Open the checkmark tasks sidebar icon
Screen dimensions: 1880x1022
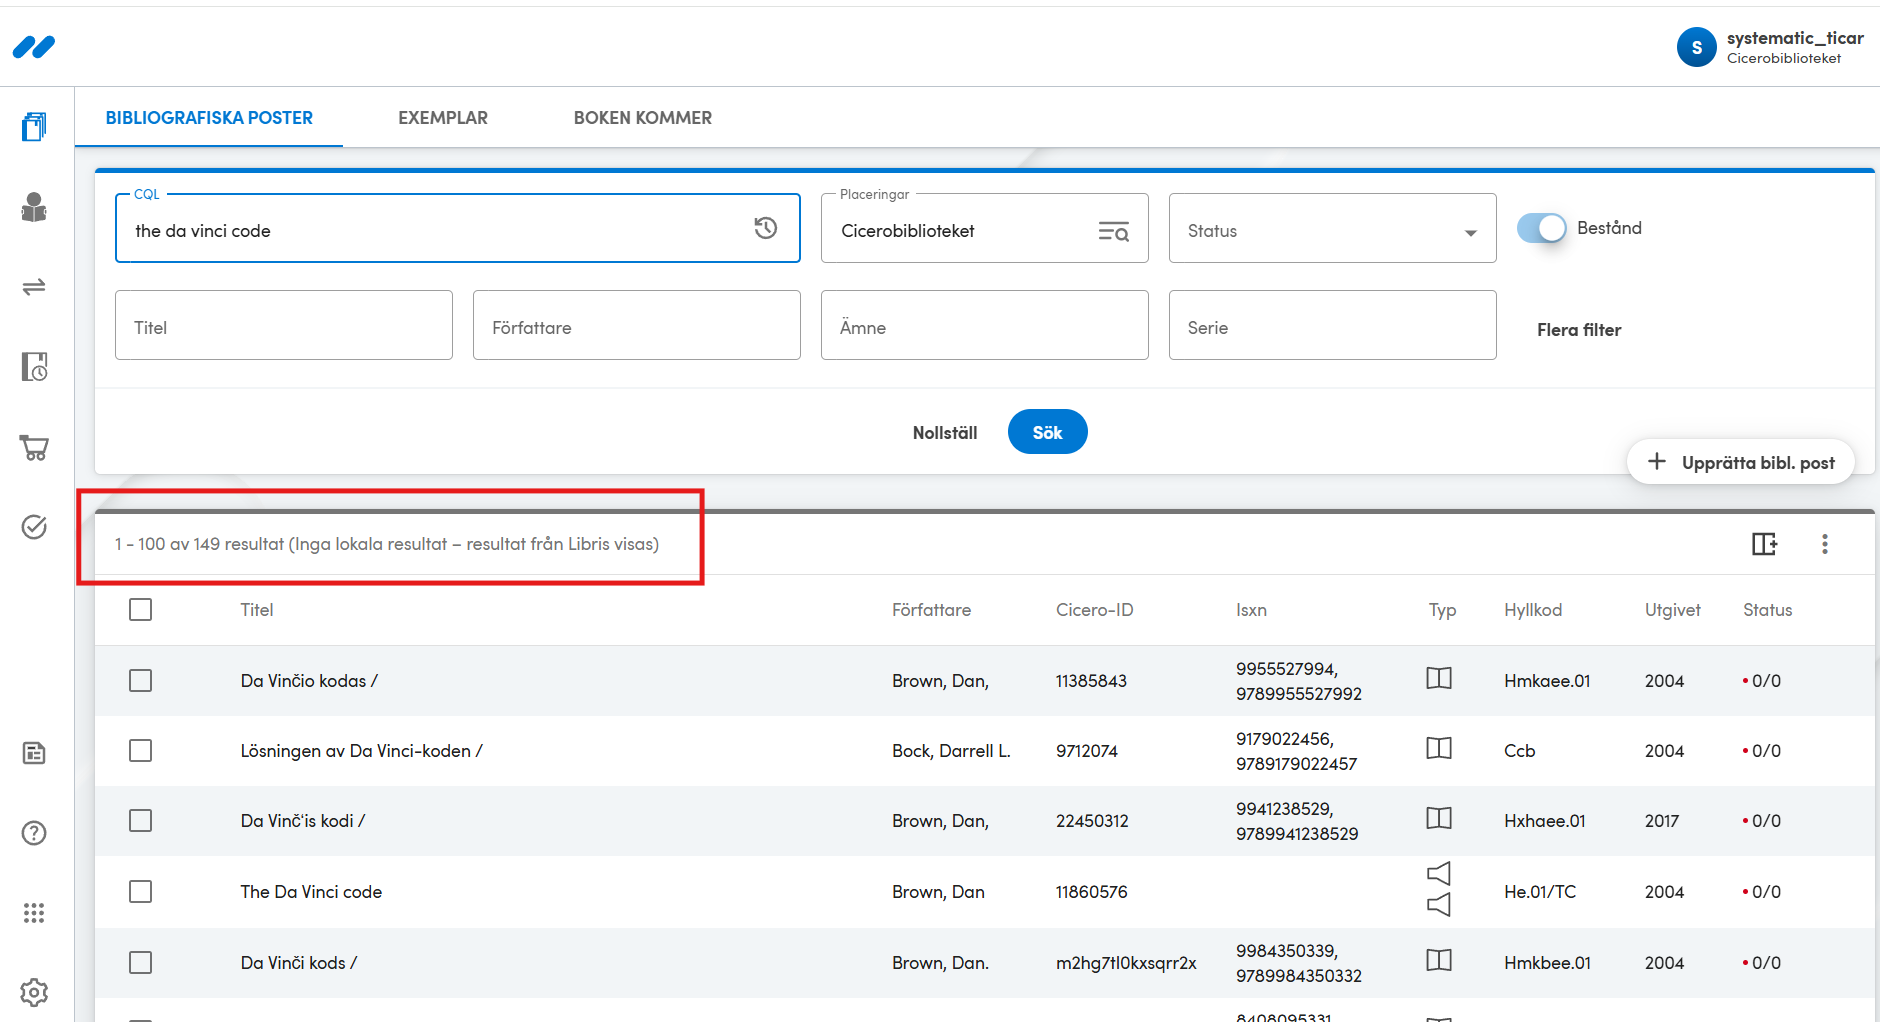point(34,527)
